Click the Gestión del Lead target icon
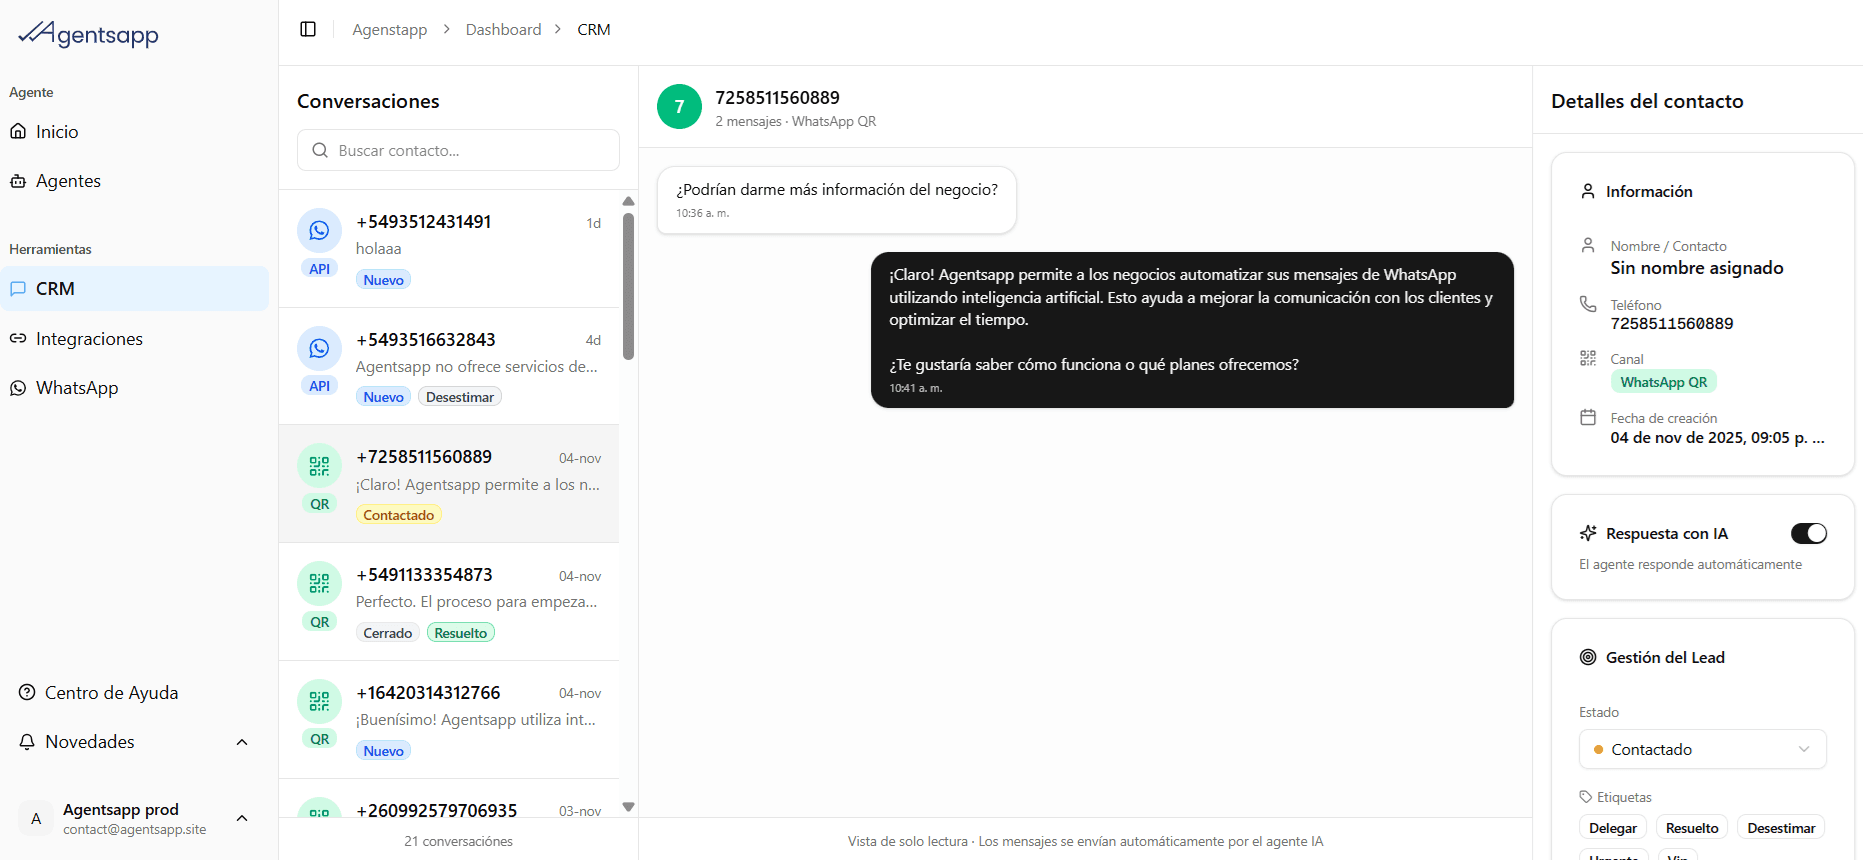 click(x=1588, y=657)
